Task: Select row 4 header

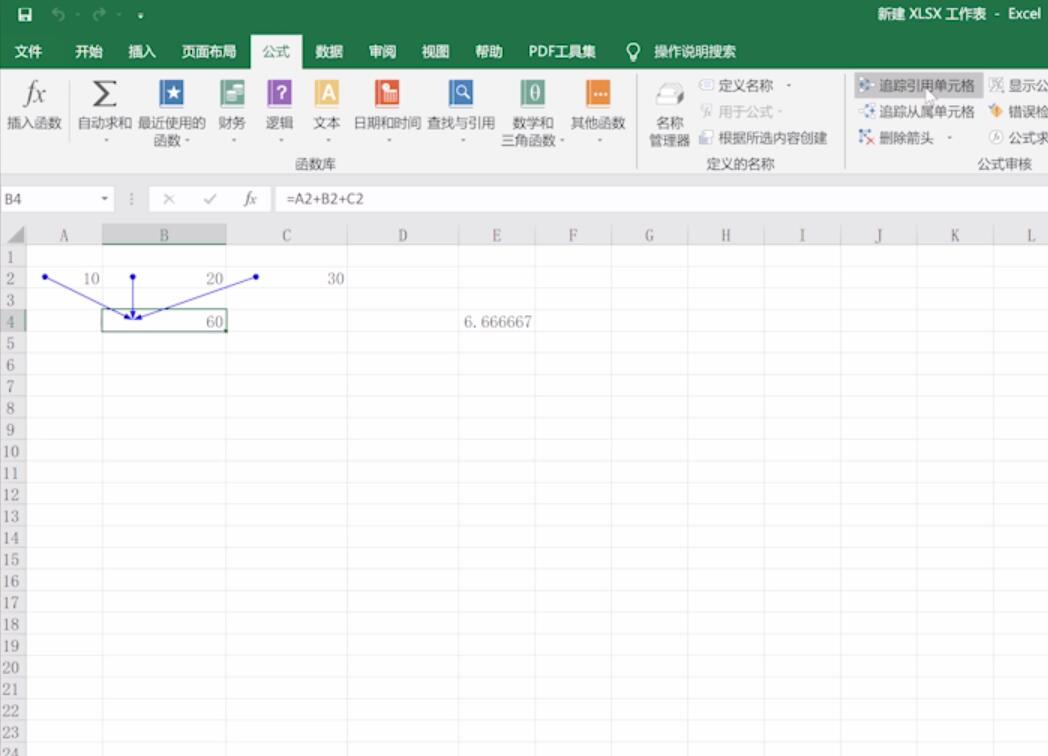Action: pos(13,322)
